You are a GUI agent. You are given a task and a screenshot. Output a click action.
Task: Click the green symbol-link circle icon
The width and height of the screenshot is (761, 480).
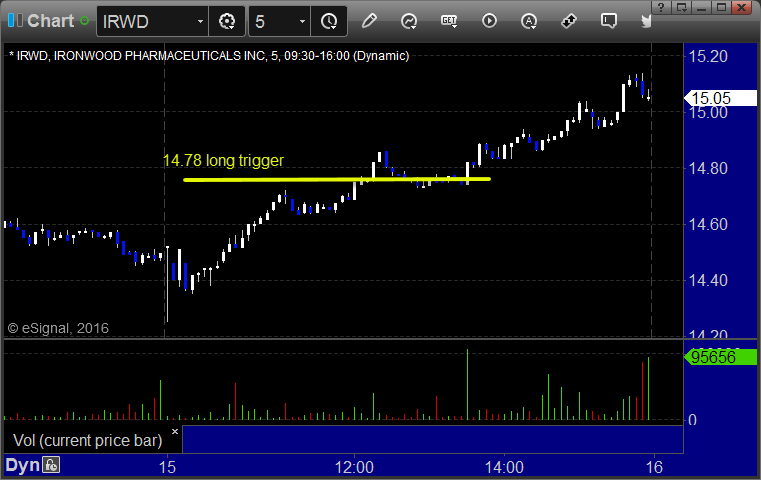click(x=84, y=21)
